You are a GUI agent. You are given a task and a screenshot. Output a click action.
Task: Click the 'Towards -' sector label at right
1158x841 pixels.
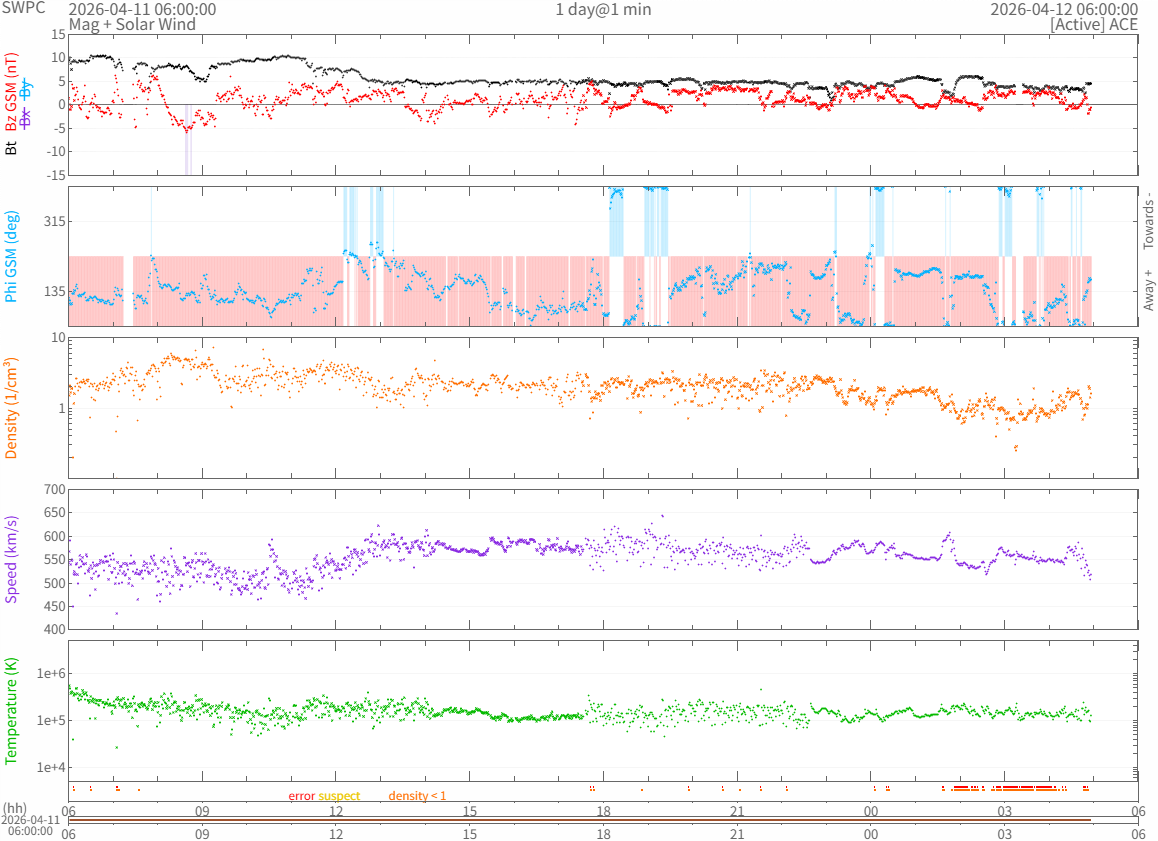click(x=1148, y=220)
